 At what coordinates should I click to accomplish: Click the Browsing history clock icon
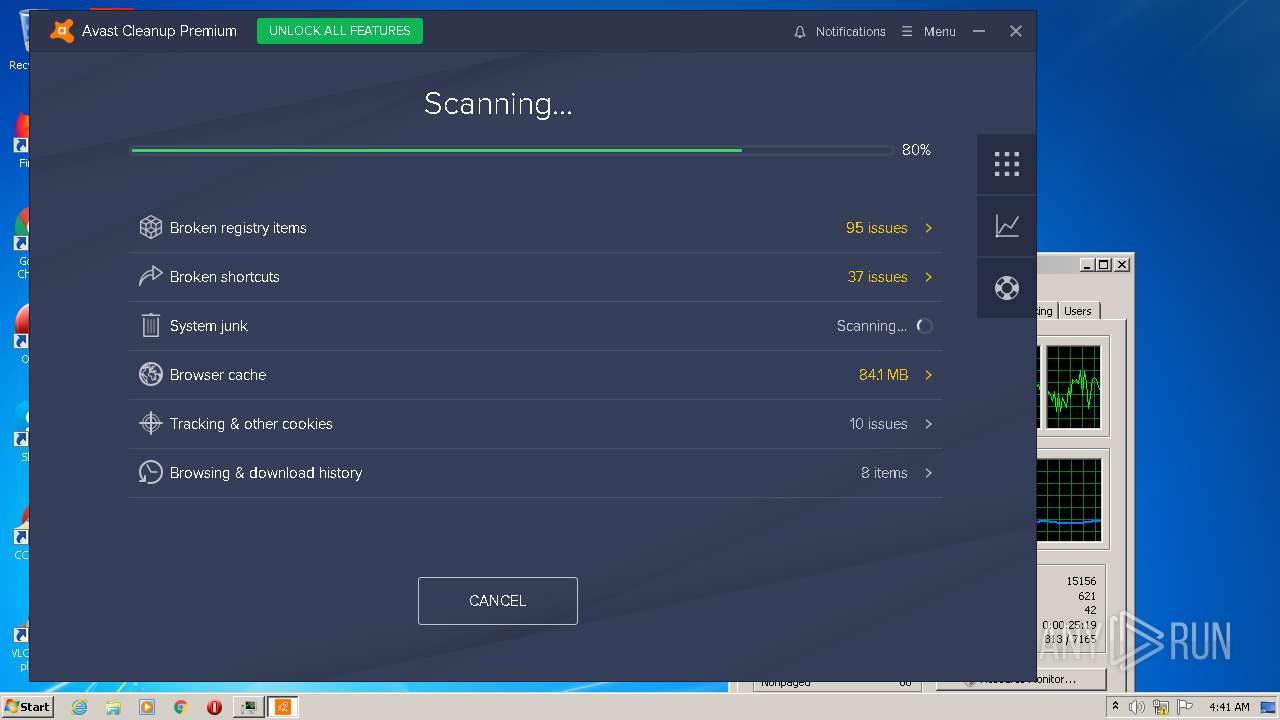point(150,473)
